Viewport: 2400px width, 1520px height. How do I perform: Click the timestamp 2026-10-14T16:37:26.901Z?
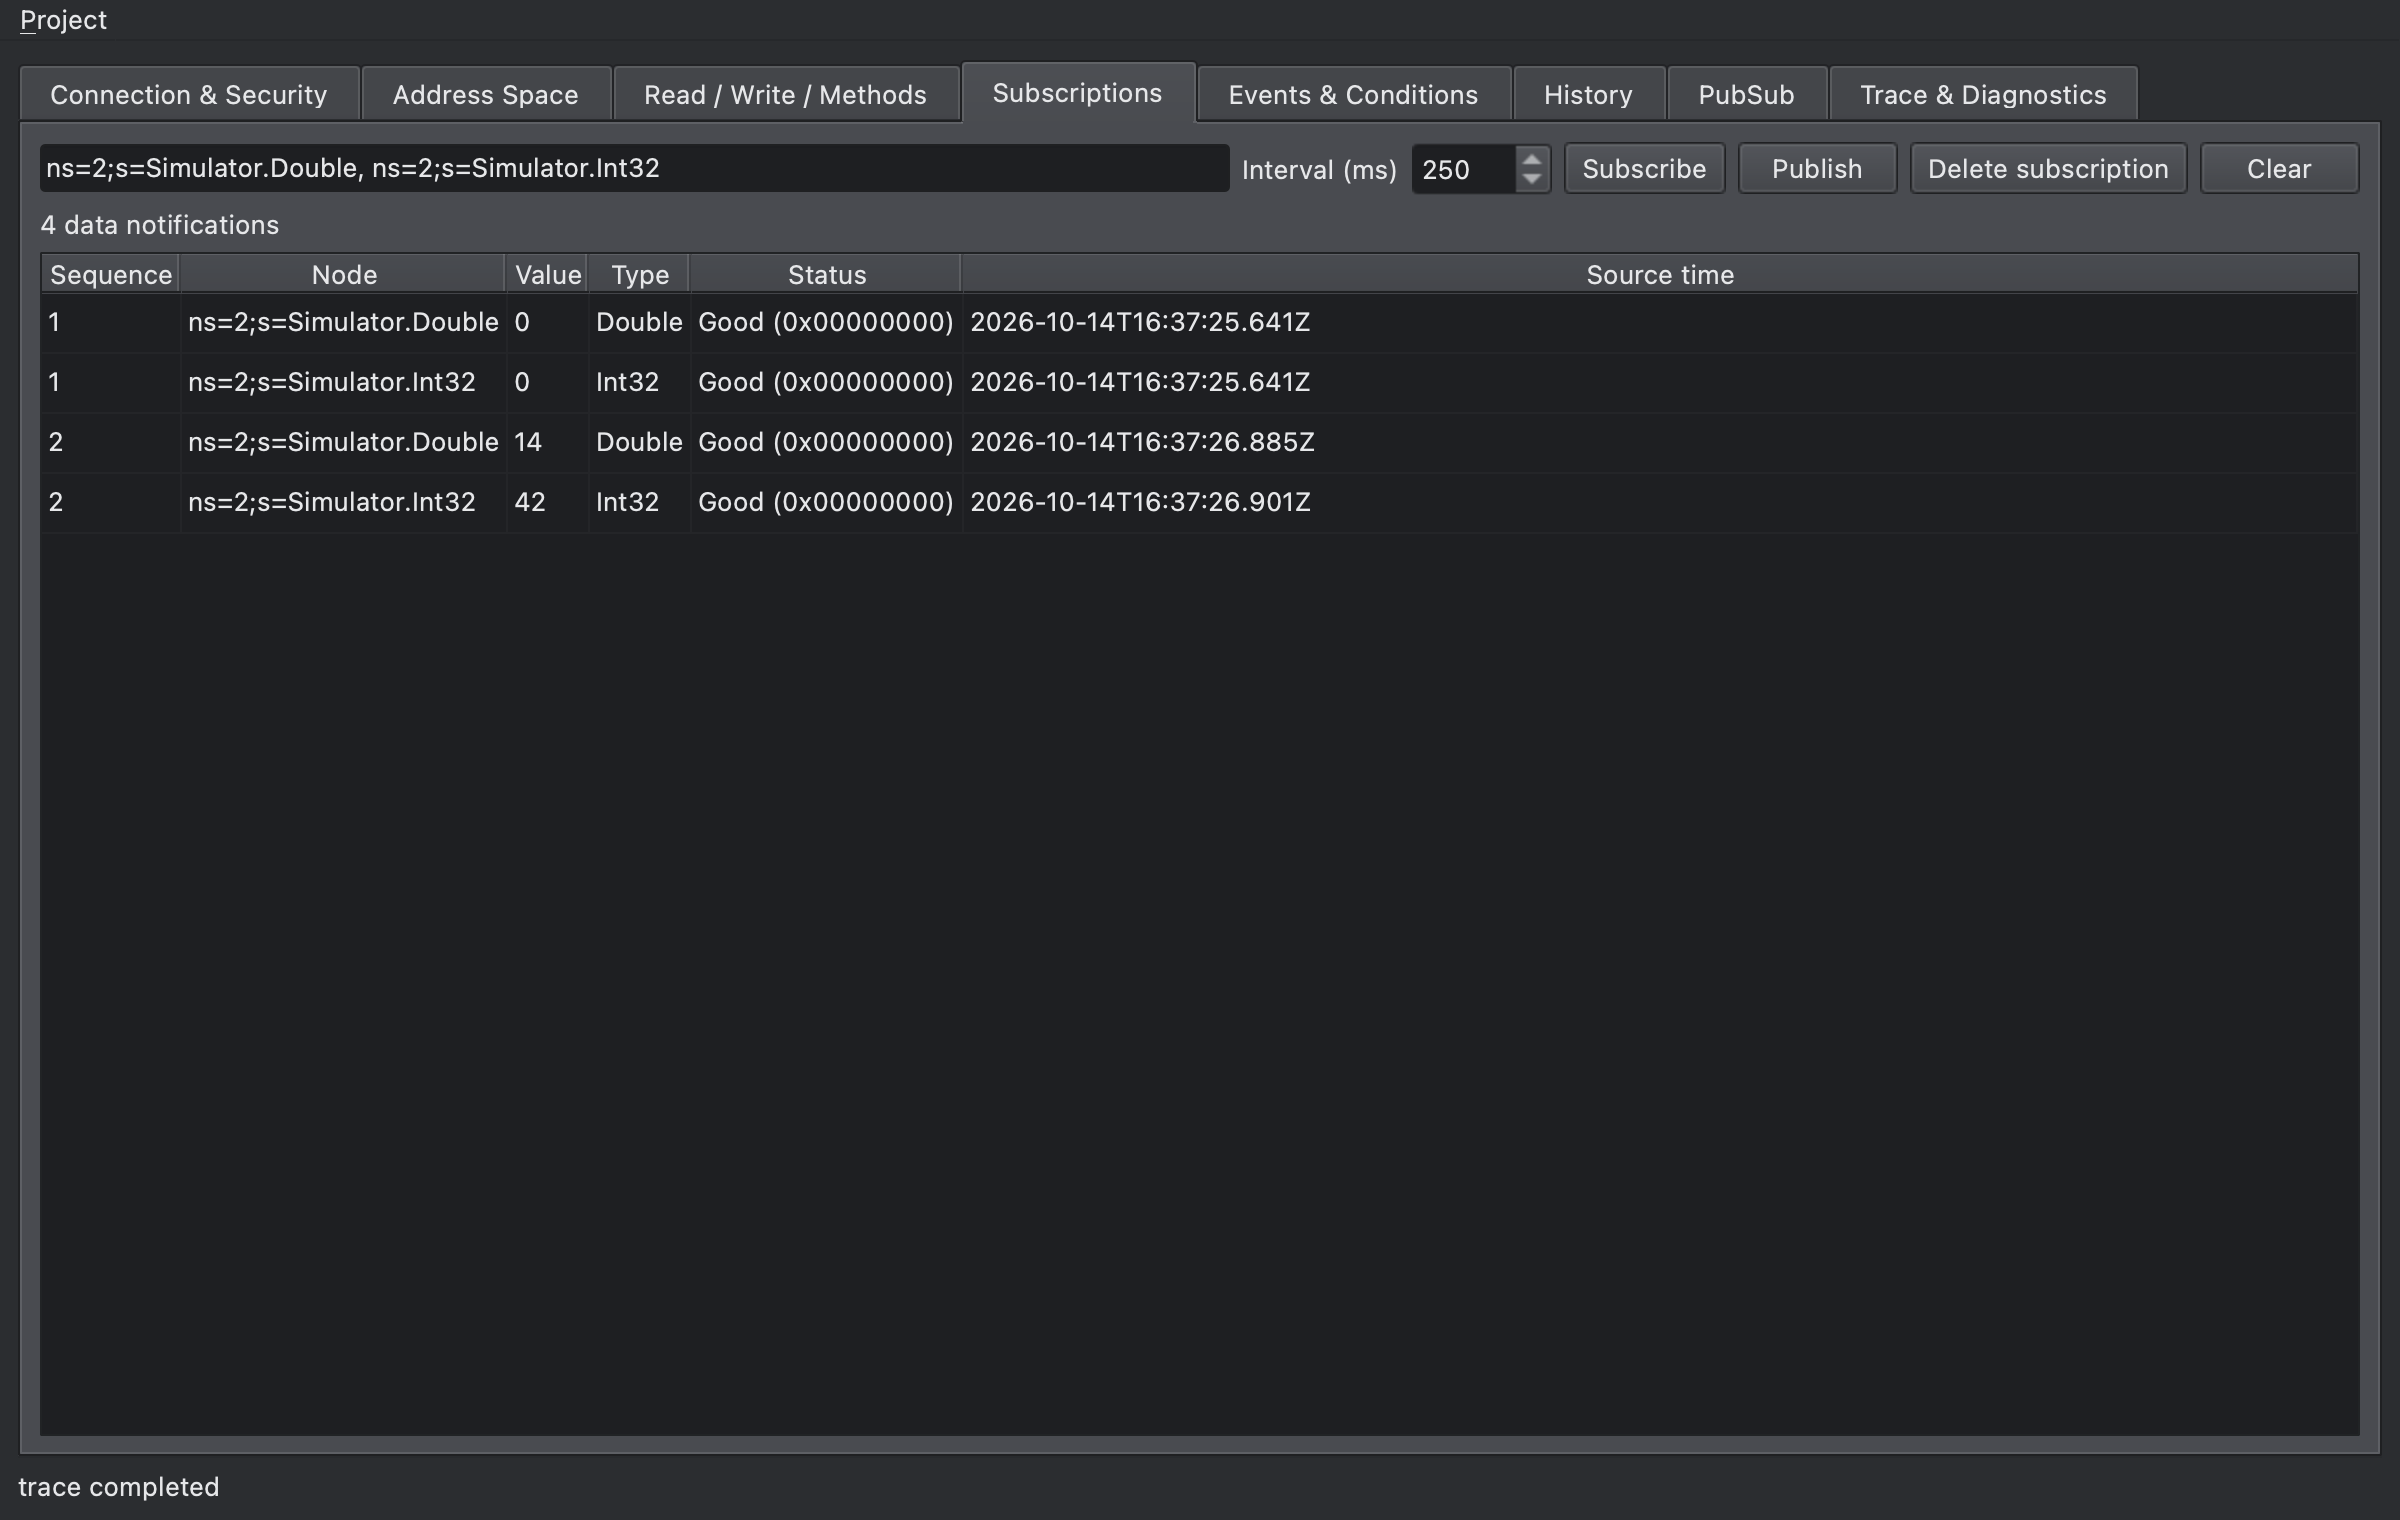(x=1140, y=502)
